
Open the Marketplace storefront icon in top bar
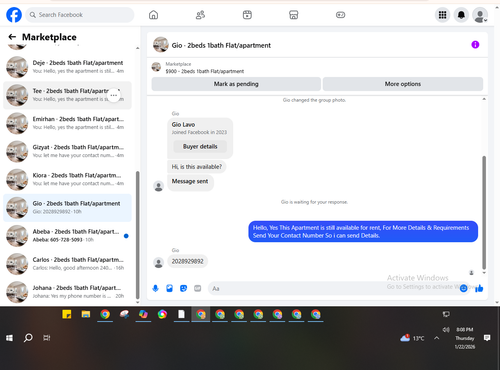point(293,15)
